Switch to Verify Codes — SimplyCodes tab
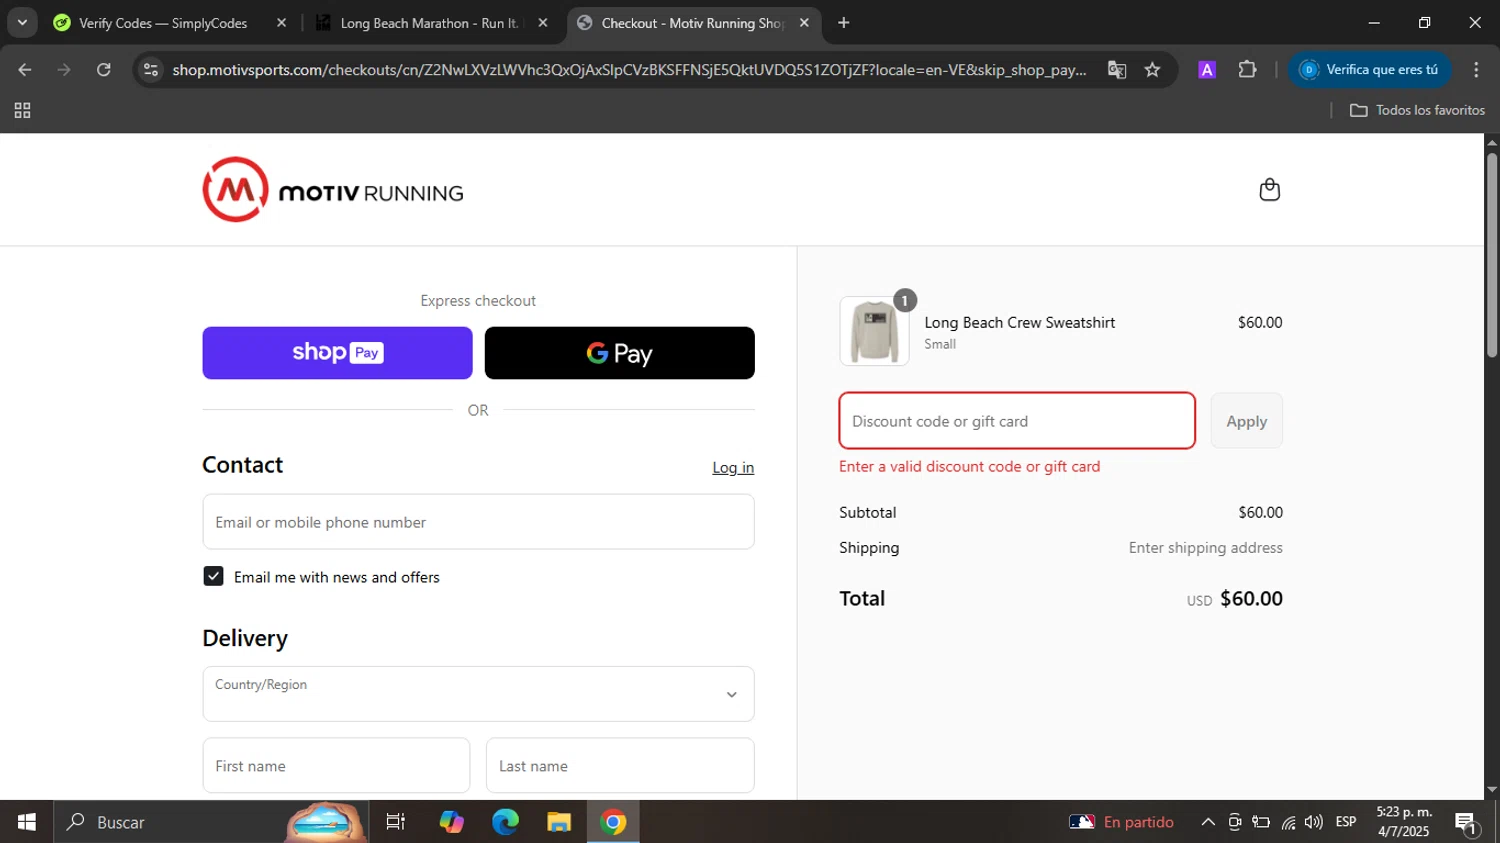The height and width of the screenshot is (843, 1500). 163,23
